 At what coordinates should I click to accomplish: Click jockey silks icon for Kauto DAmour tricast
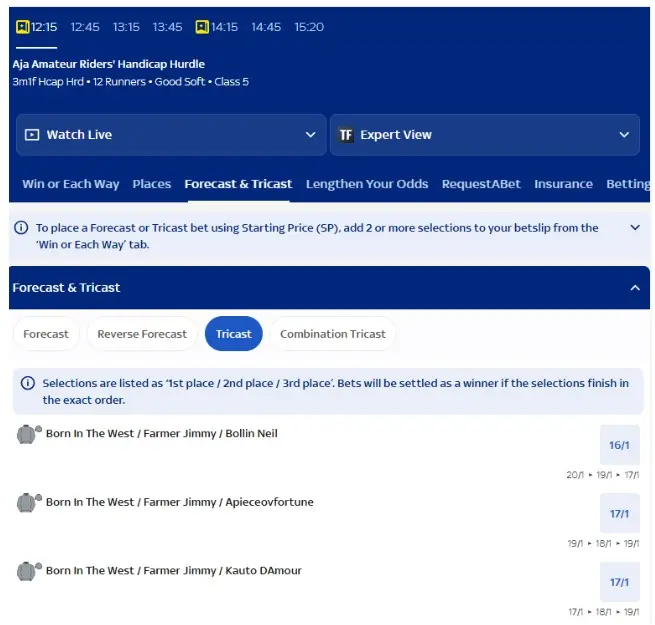click(28, 571)
